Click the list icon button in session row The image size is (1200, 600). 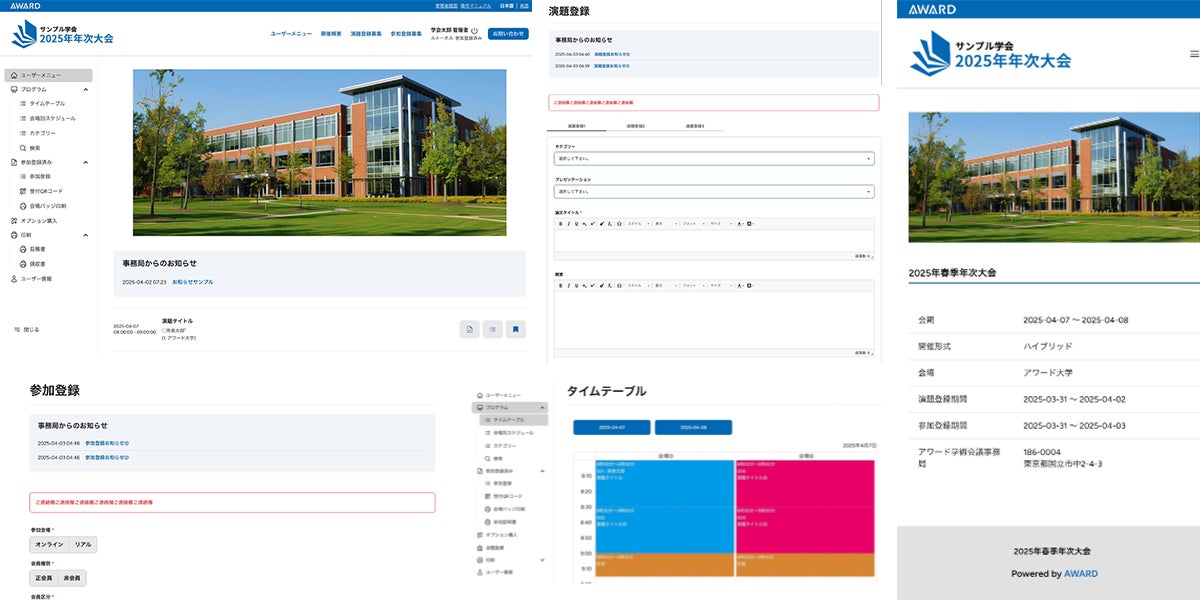[x=492, y=329]
